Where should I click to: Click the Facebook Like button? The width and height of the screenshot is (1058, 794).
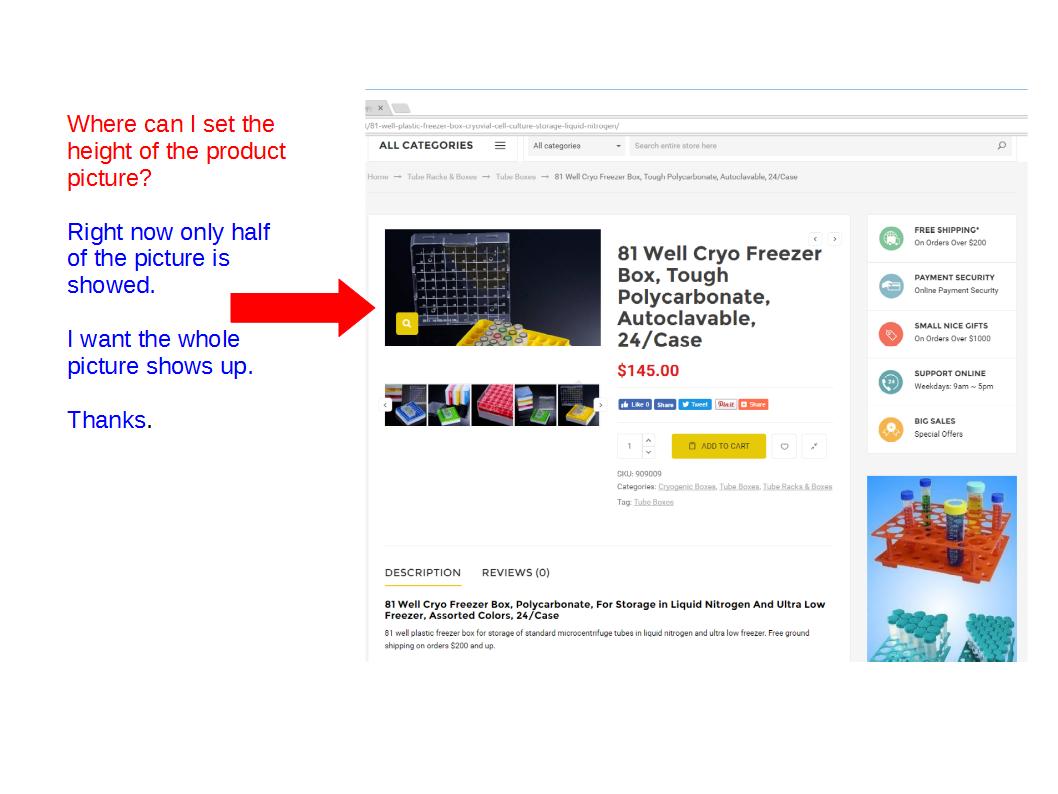635,405
